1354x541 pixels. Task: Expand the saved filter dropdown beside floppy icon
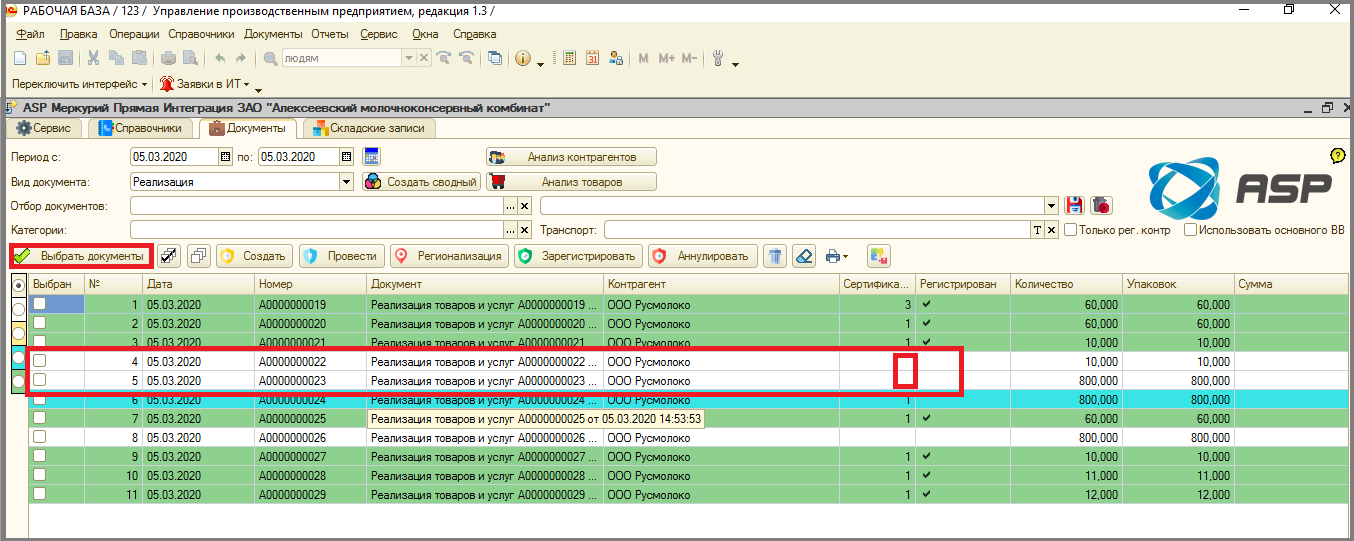tap(1051, 206)
